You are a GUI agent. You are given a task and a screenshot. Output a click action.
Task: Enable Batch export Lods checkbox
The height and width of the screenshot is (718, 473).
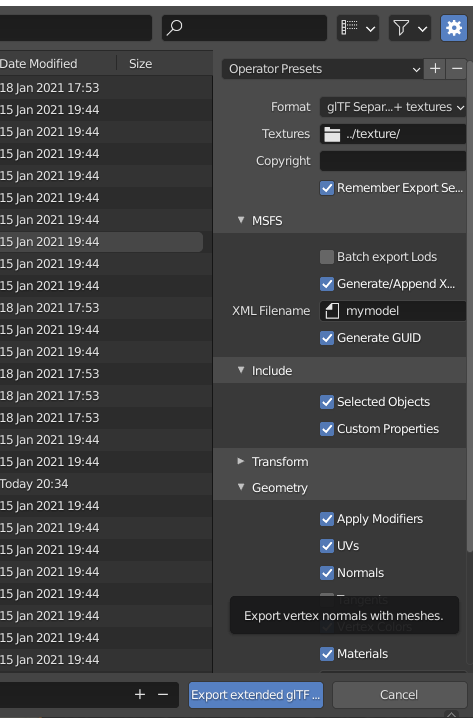pos(326,257)
